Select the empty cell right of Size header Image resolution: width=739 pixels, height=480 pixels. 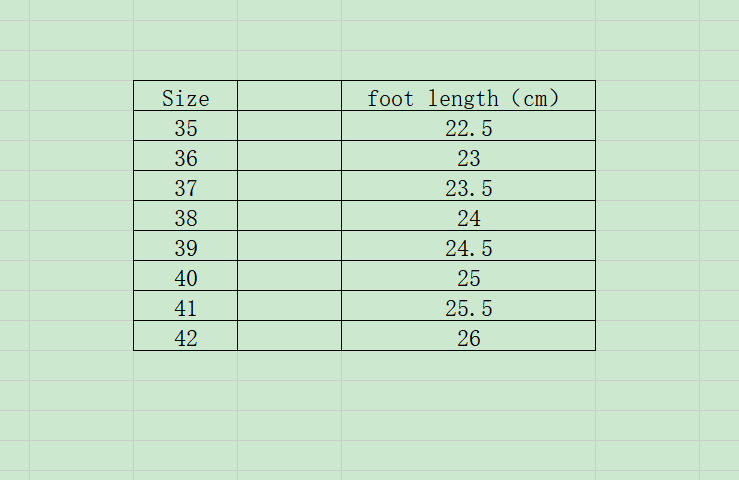click(289, 97)
